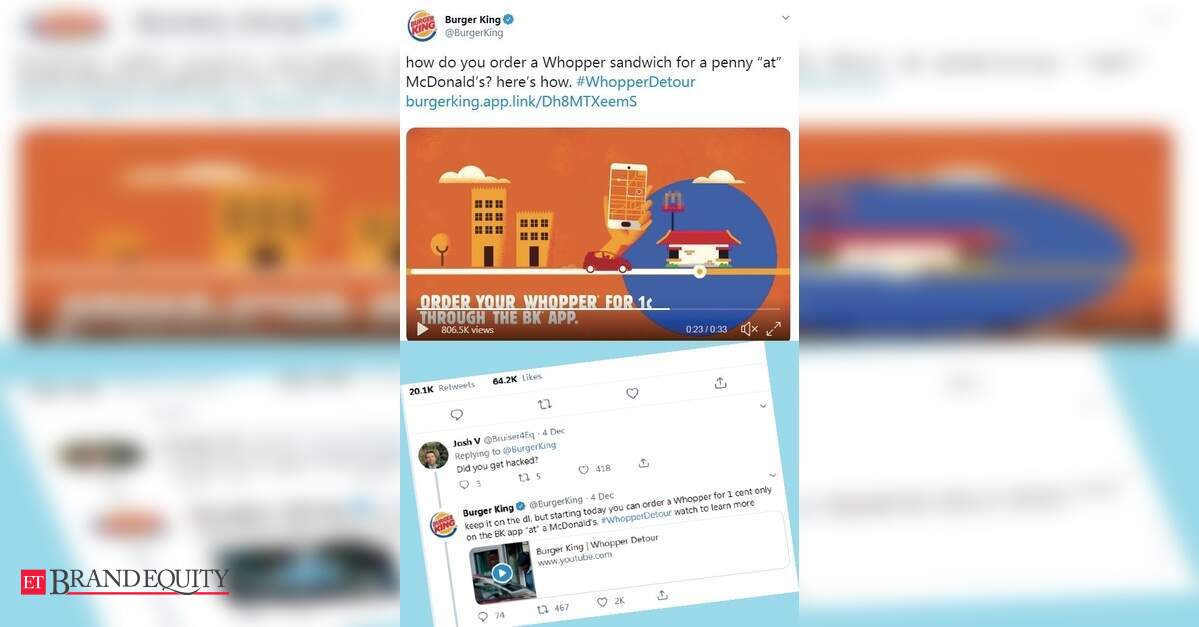The height and width of the screenshot is (627, 1199).
Task: Expand options chevron on Josh V's reply
Action: 762,406
